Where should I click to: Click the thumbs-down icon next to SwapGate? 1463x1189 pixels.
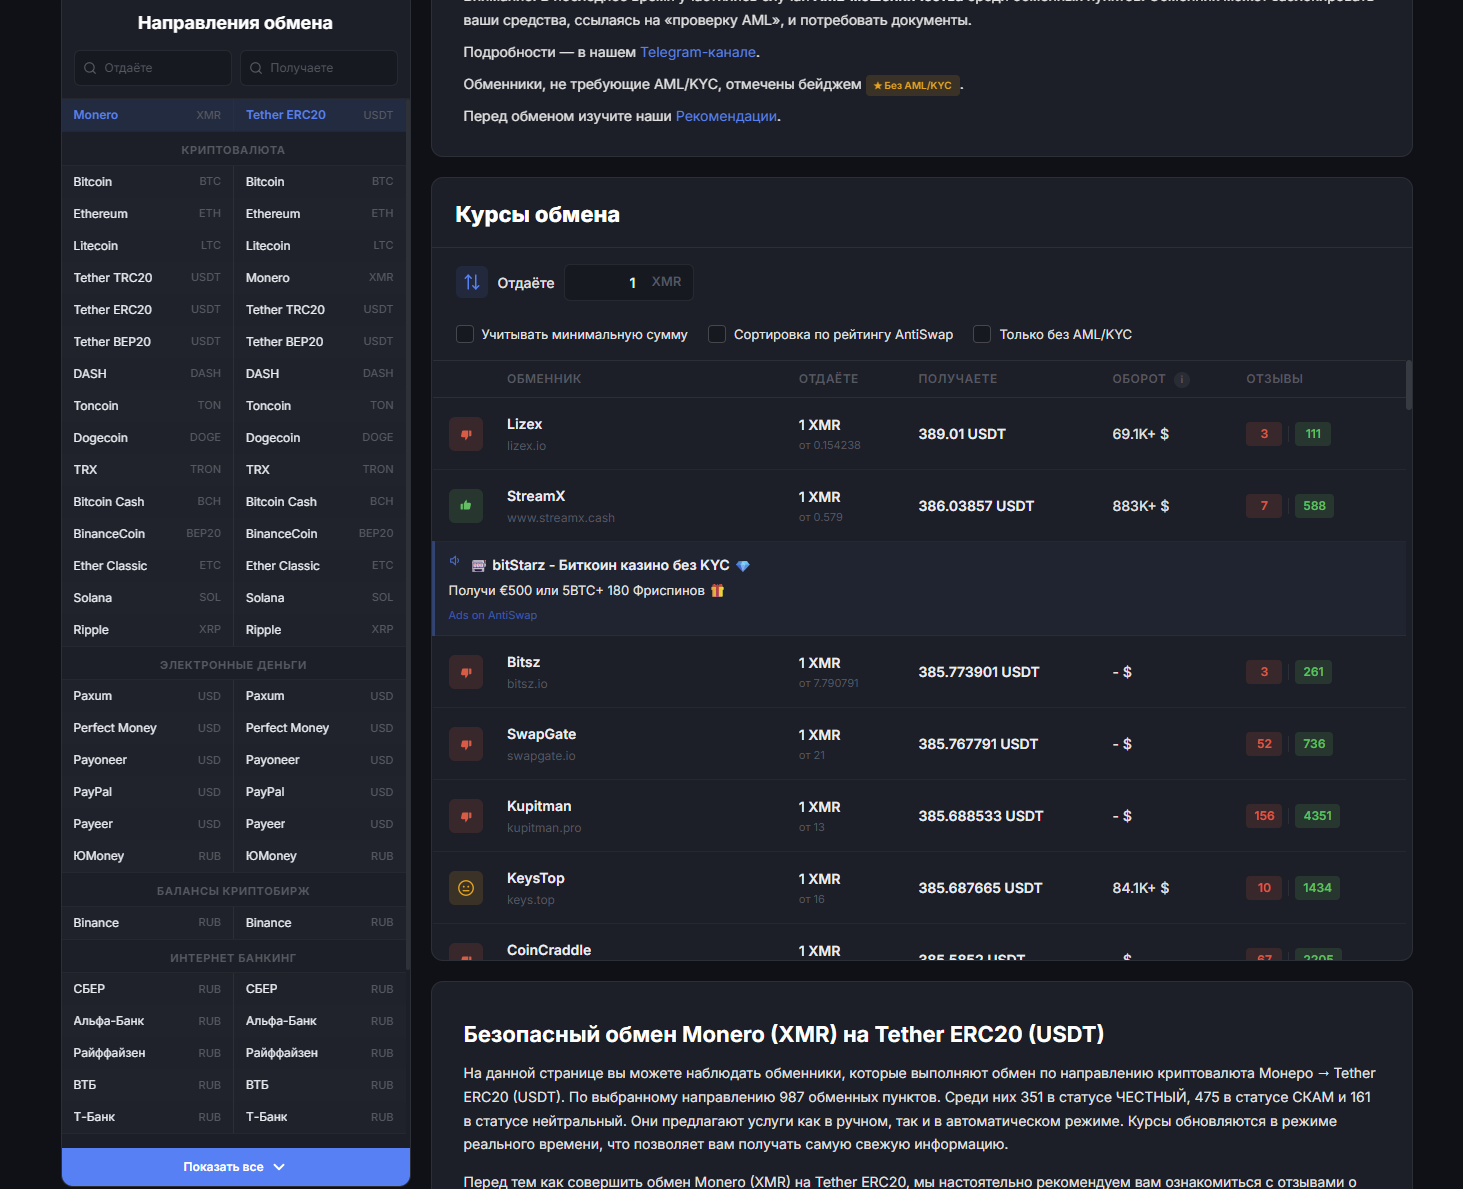[x=466, y=744]
